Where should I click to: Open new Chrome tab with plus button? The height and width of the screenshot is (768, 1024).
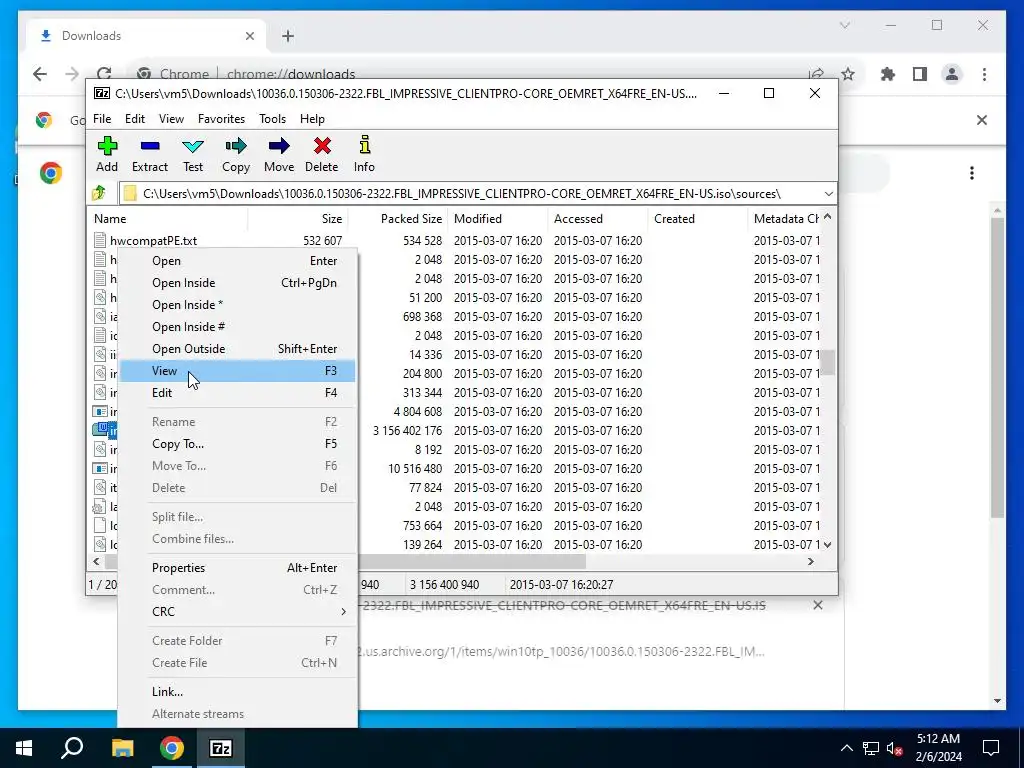287,36
